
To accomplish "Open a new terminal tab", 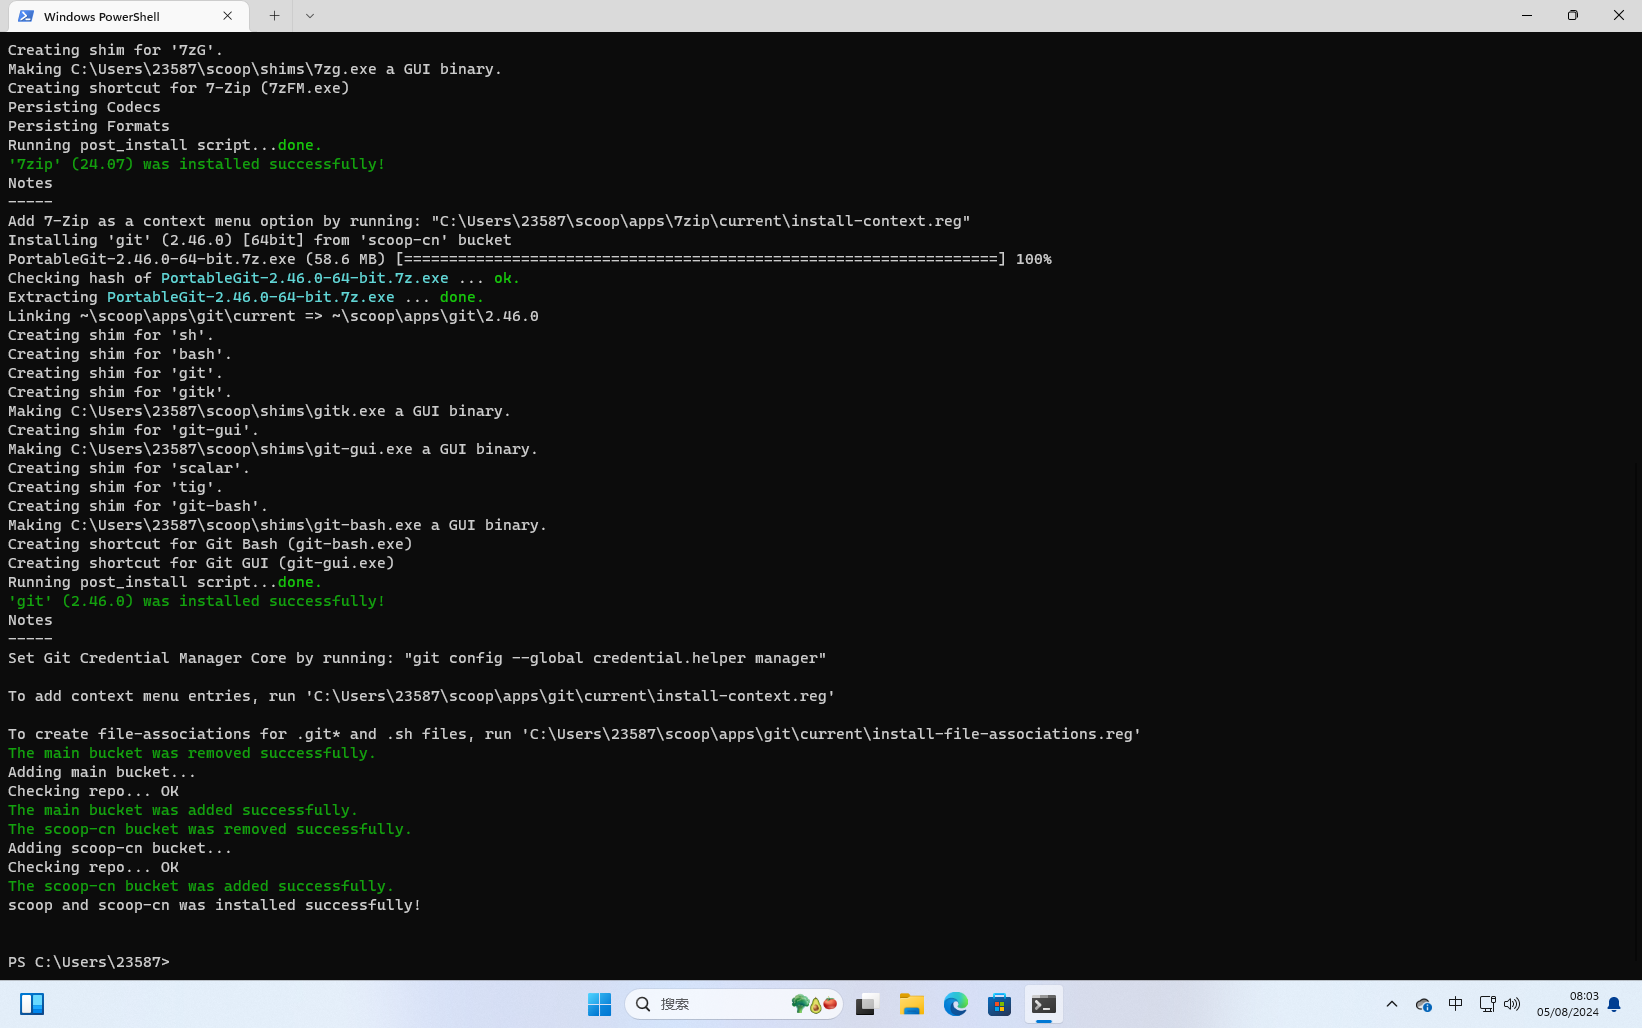I will tap(274, 16).
